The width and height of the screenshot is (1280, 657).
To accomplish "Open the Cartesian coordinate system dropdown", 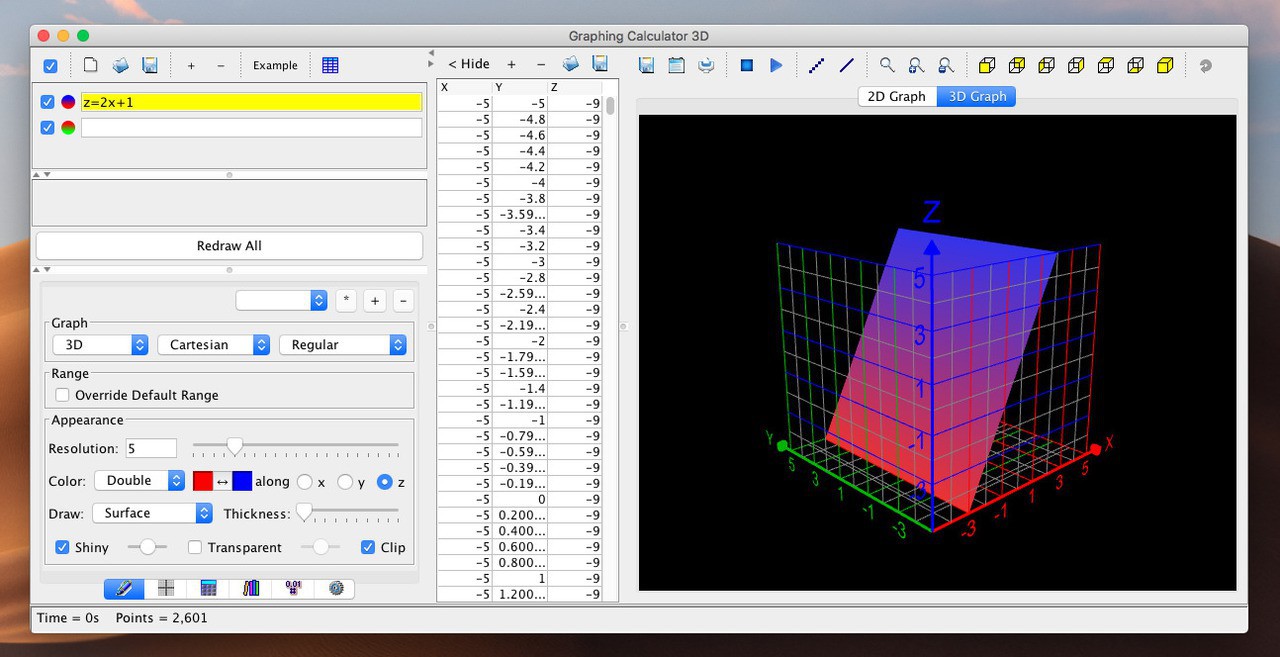I will point(213,344).
